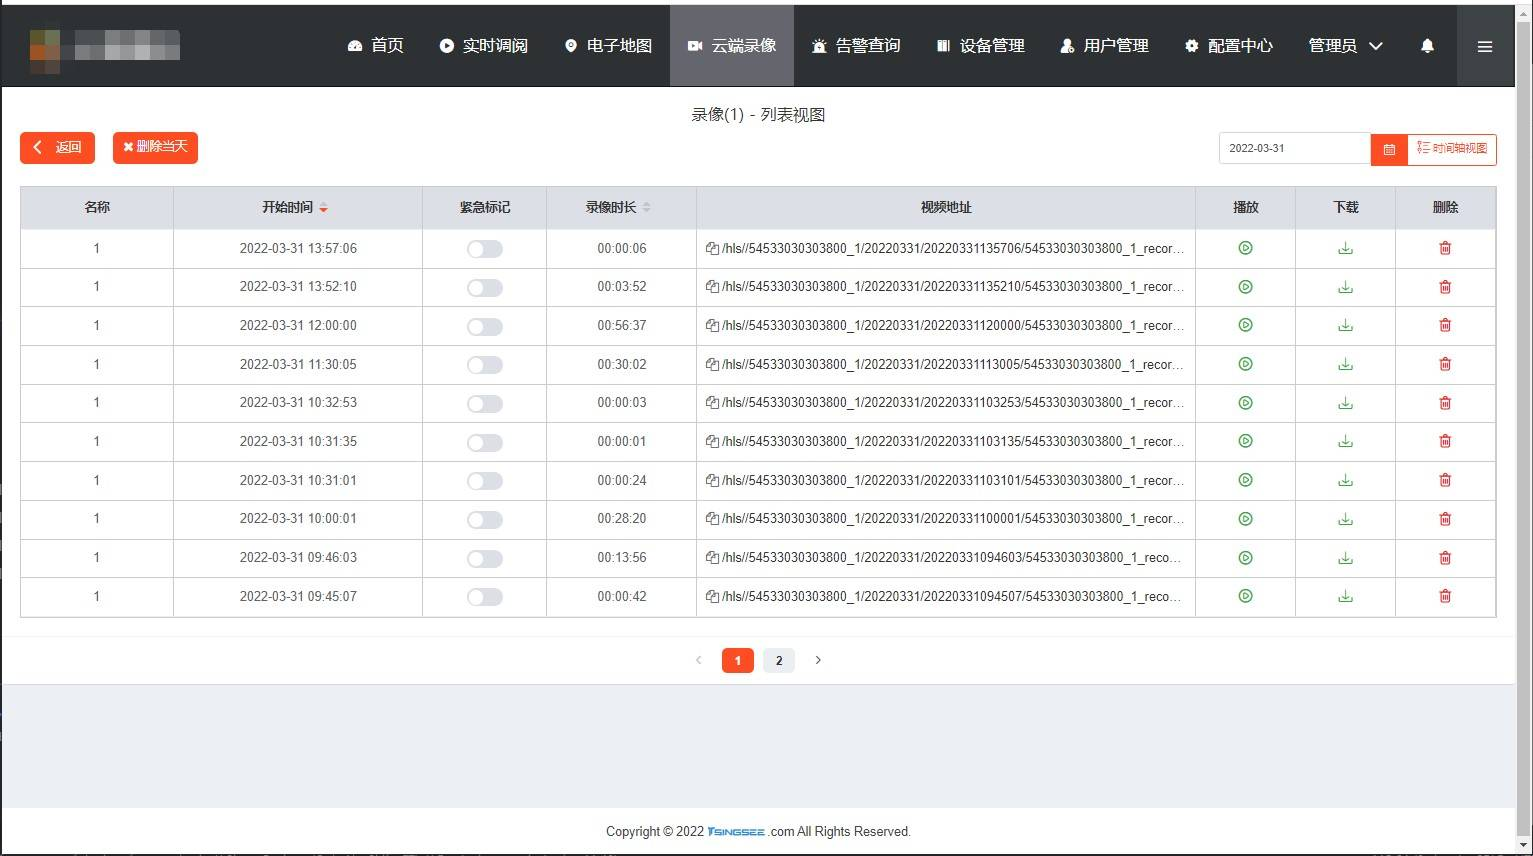Download the 10:31:35 recording
This screenshot has height=856, width=1533.
pos(1345,441)
